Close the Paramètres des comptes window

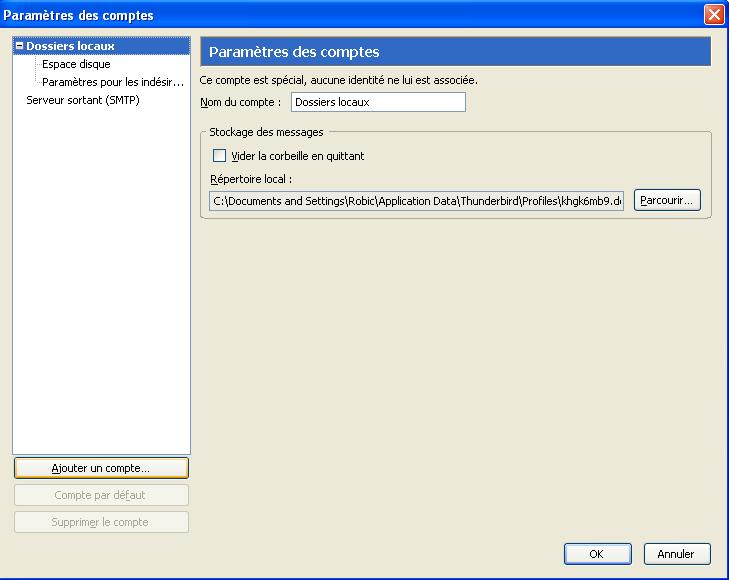[713, 15]
